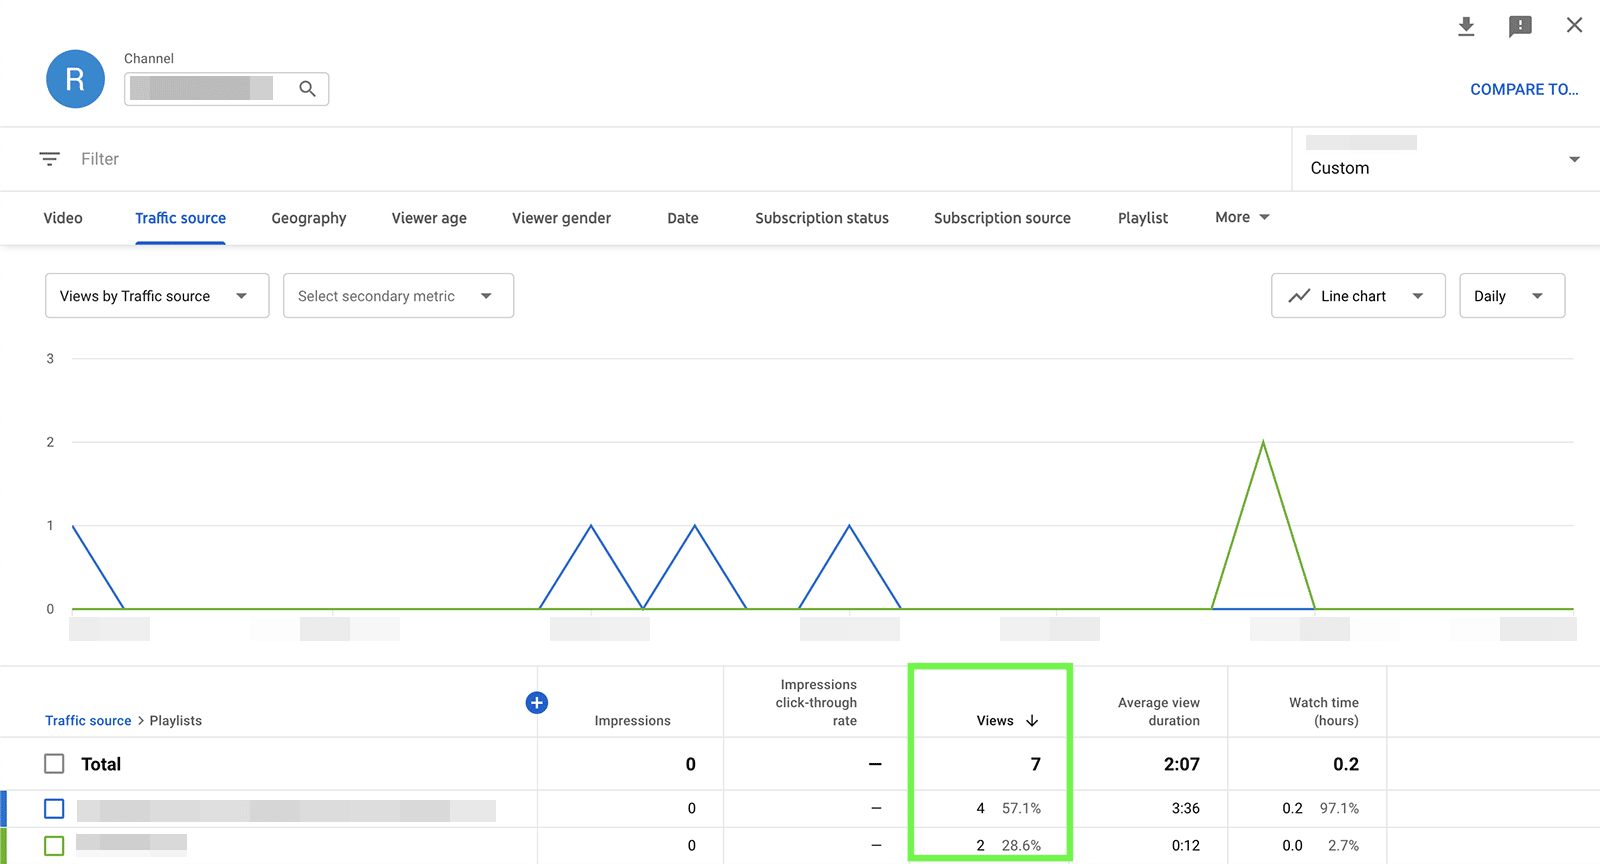The image size is (1600, 864).
Task: Click the download report icon
Action: (1466, 26)
